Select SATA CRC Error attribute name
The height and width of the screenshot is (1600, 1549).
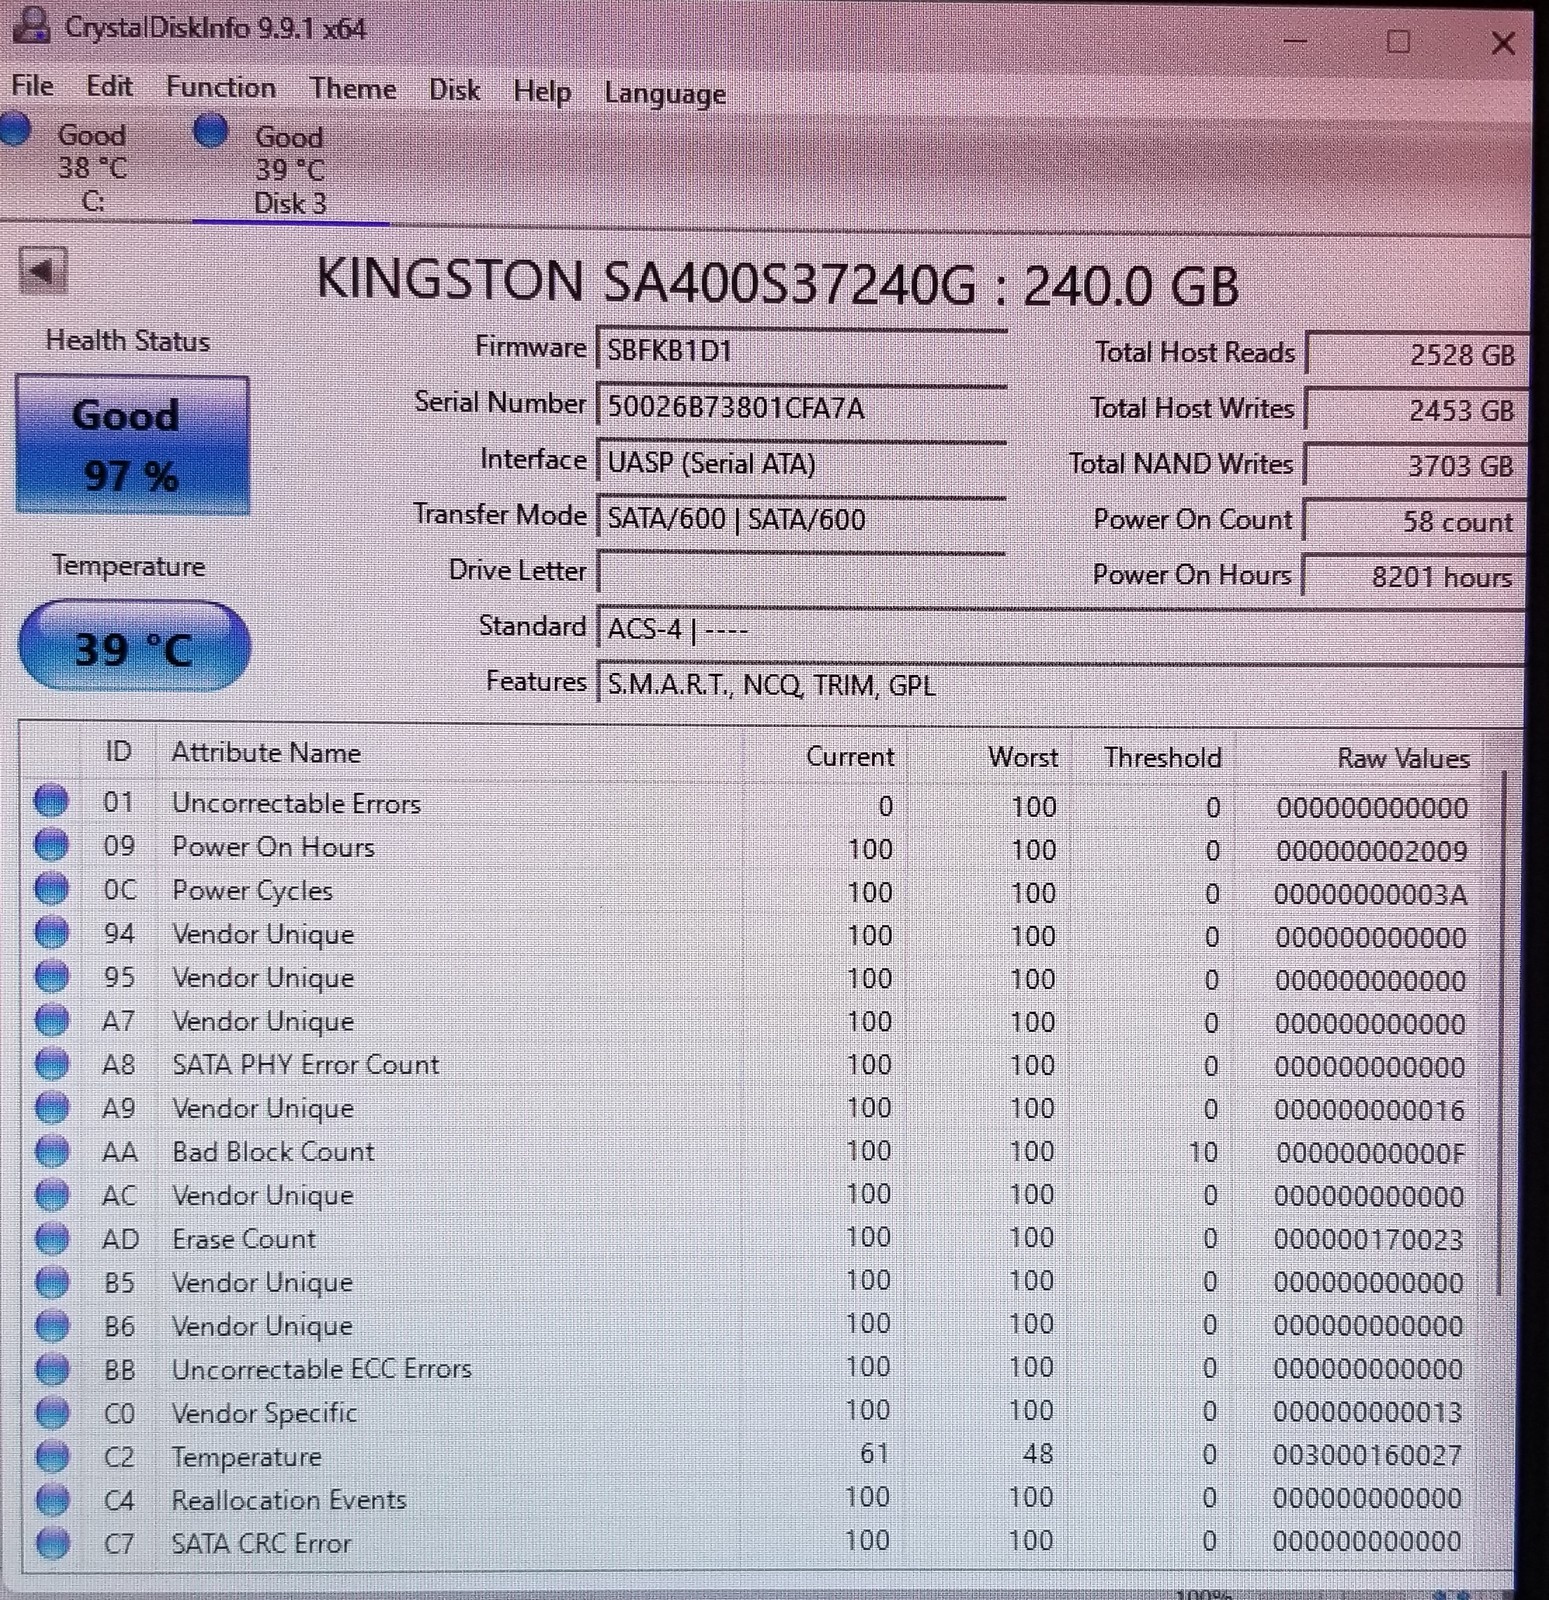pos(261,1543)
